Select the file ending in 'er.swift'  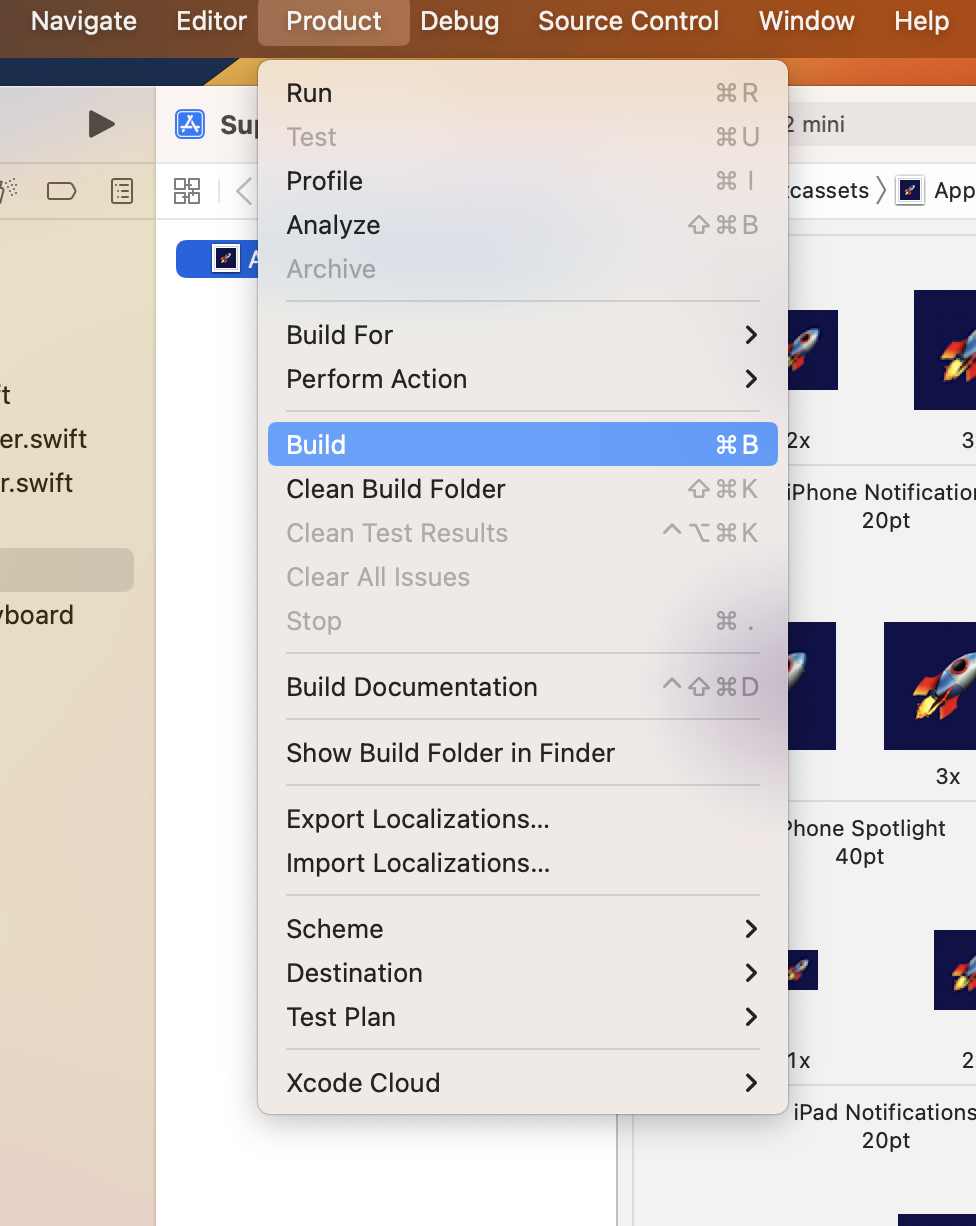click(x=44, y=439)
